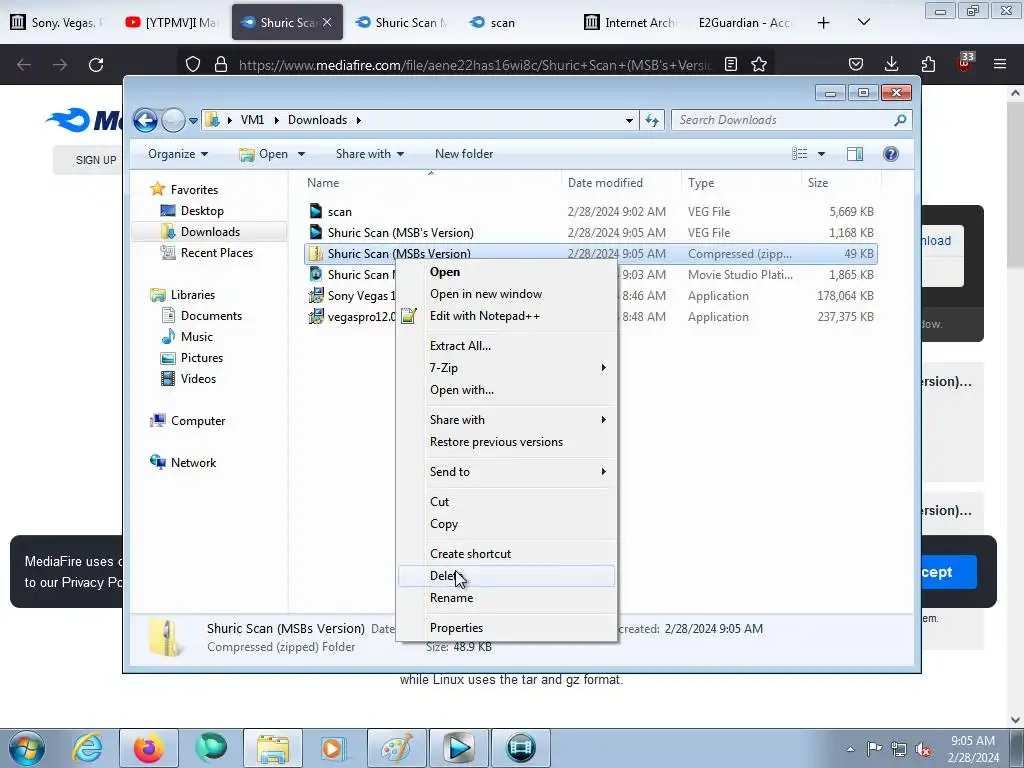1024x768 pixels.
Task: Select Computer in the navigation pane
Action: coord(197,421)
